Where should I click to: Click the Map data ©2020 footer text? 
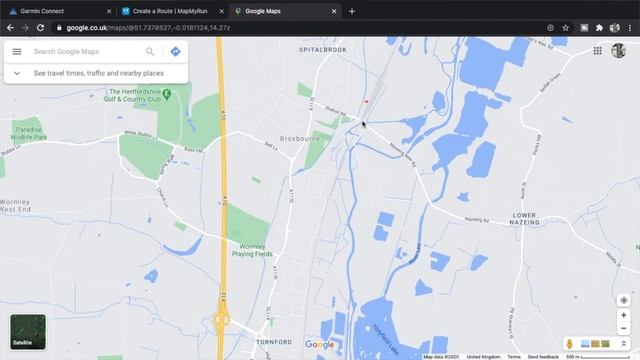(441, 357)
